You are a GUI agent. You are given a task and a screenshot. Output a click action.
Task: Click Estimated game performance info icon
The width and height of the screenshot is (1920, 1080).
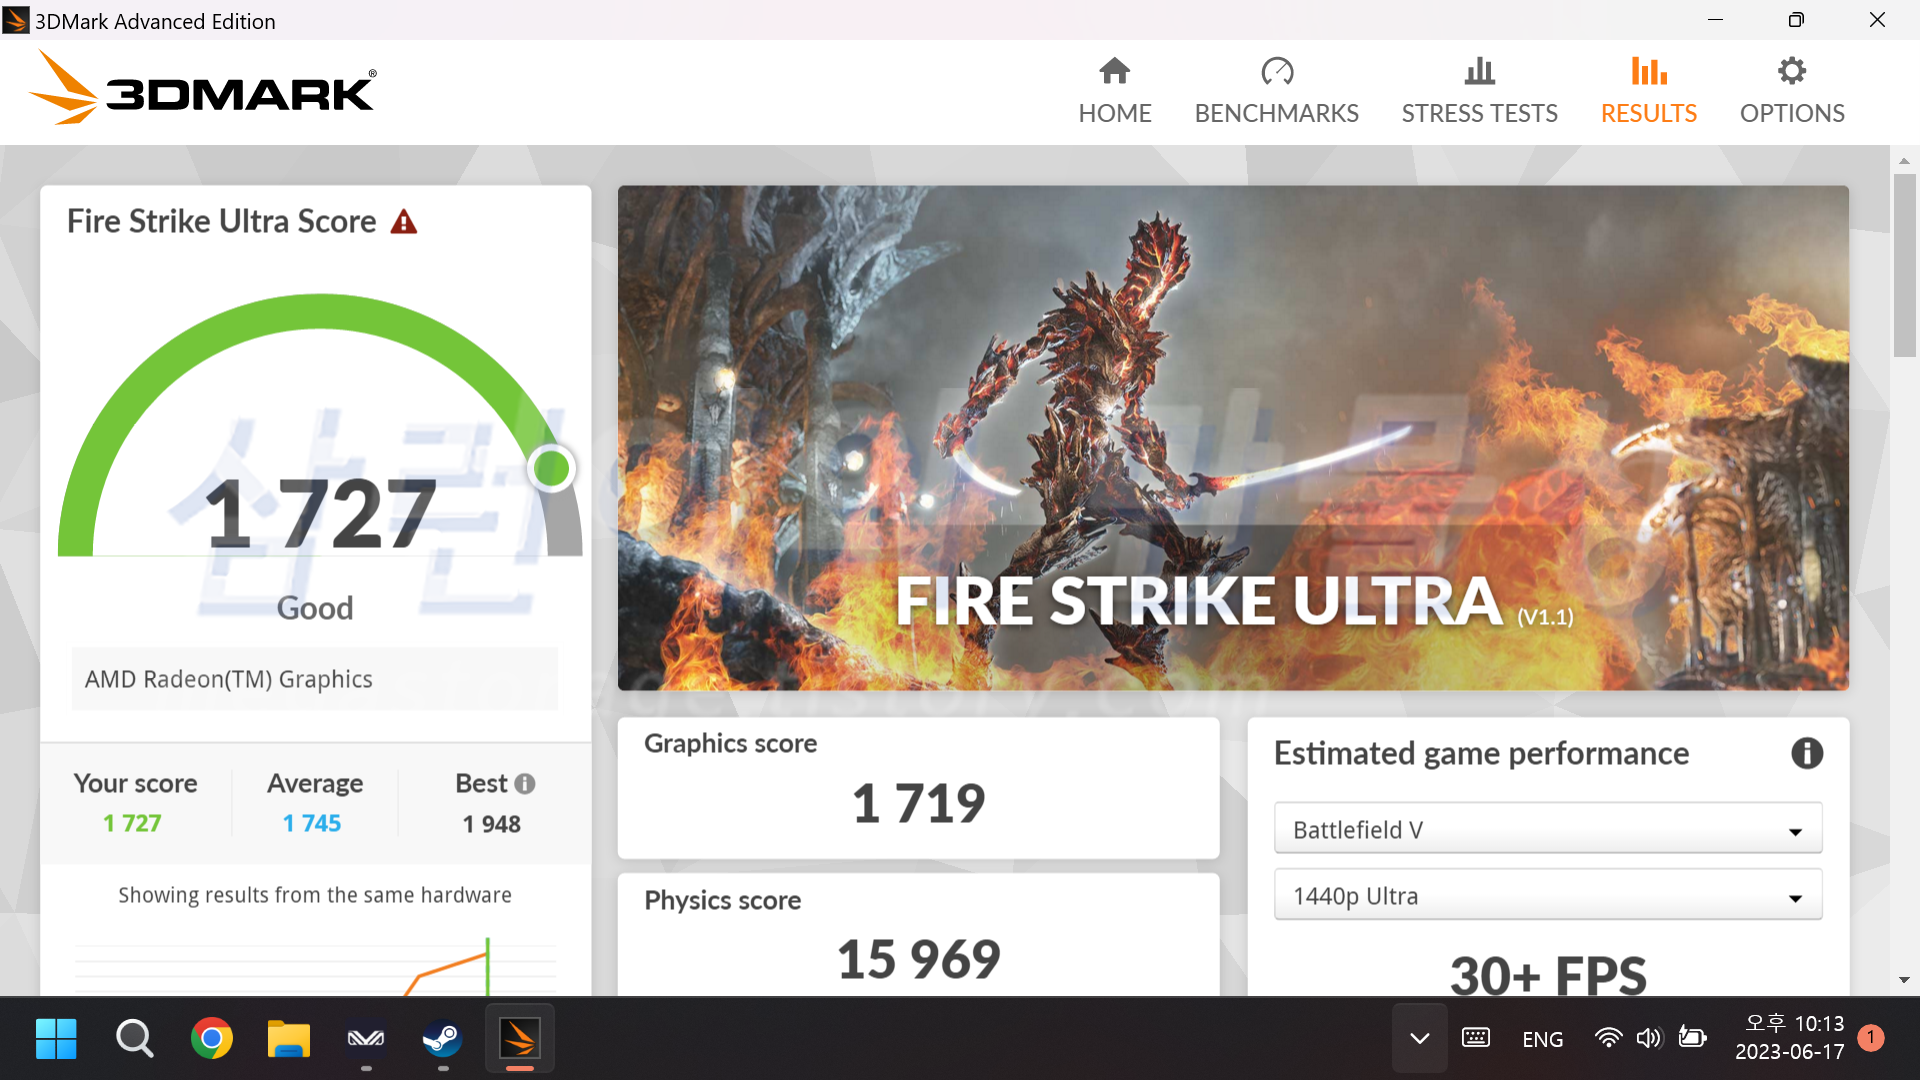[1806, 753]
